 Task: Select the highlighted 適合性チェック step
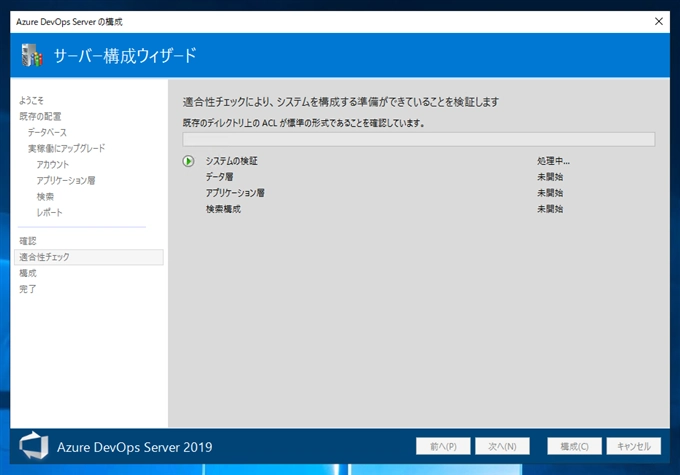[89, 257]
